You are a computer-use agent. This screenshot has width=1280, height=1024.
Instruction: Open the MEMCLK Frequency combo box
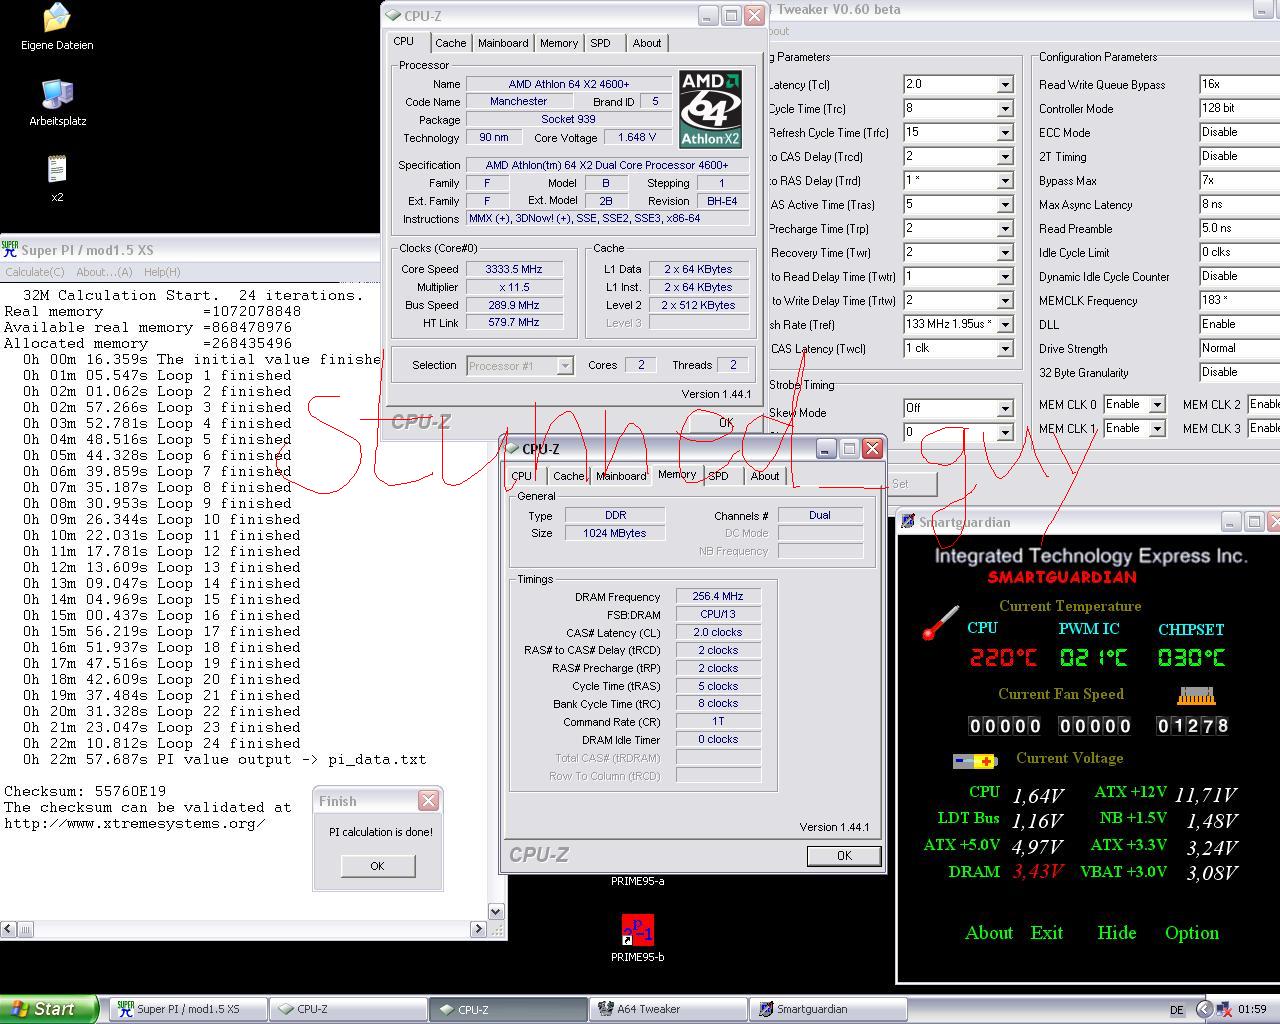coord(1239,301)
